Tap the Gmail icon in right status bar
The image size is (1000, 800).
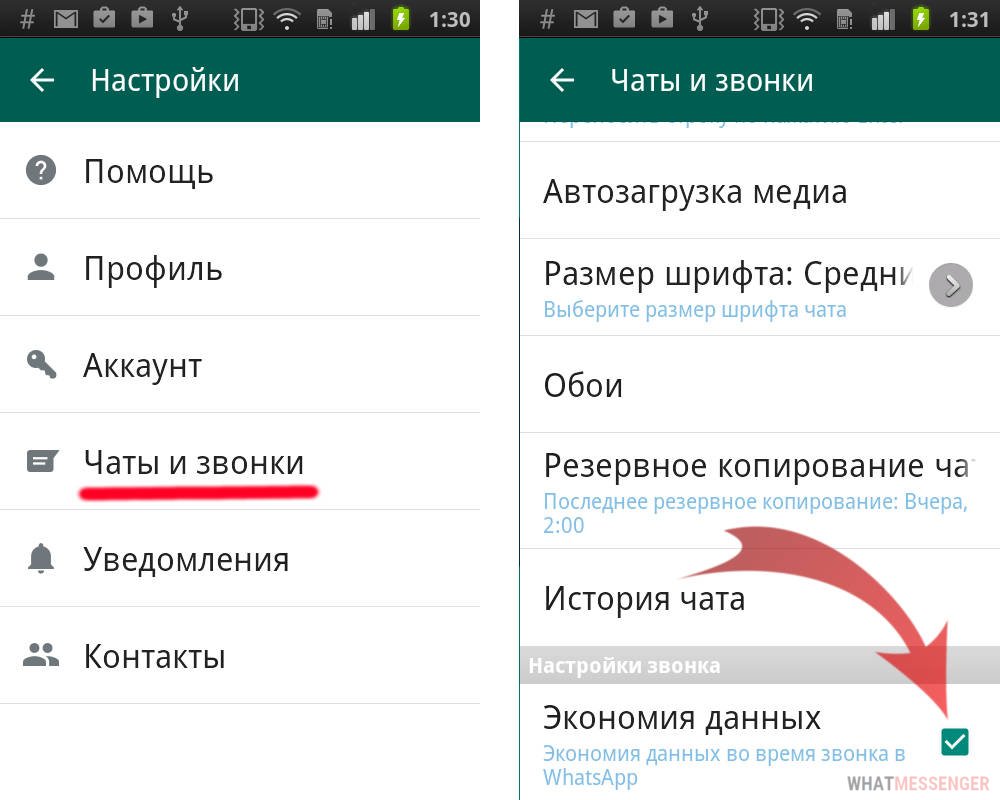[x=585, y=19]
